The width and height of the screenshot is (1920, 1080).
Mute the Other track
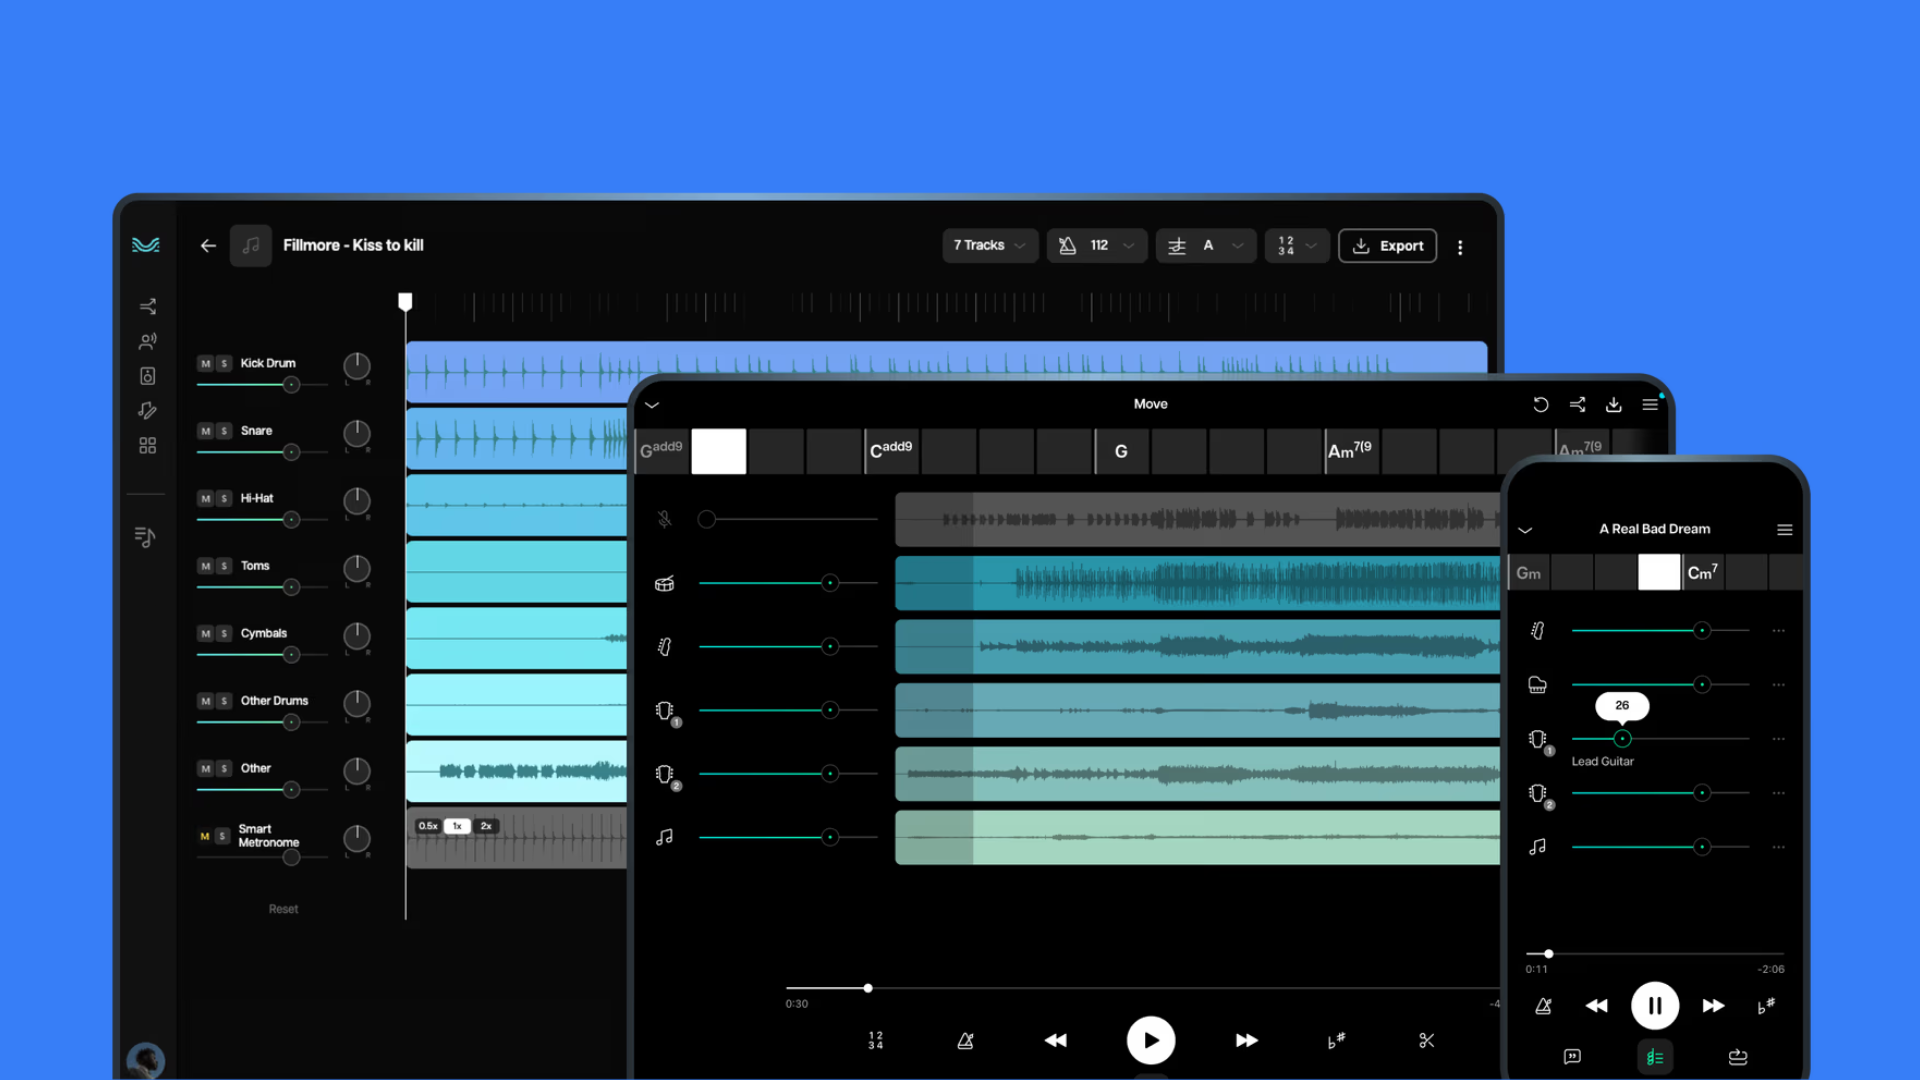205,769
